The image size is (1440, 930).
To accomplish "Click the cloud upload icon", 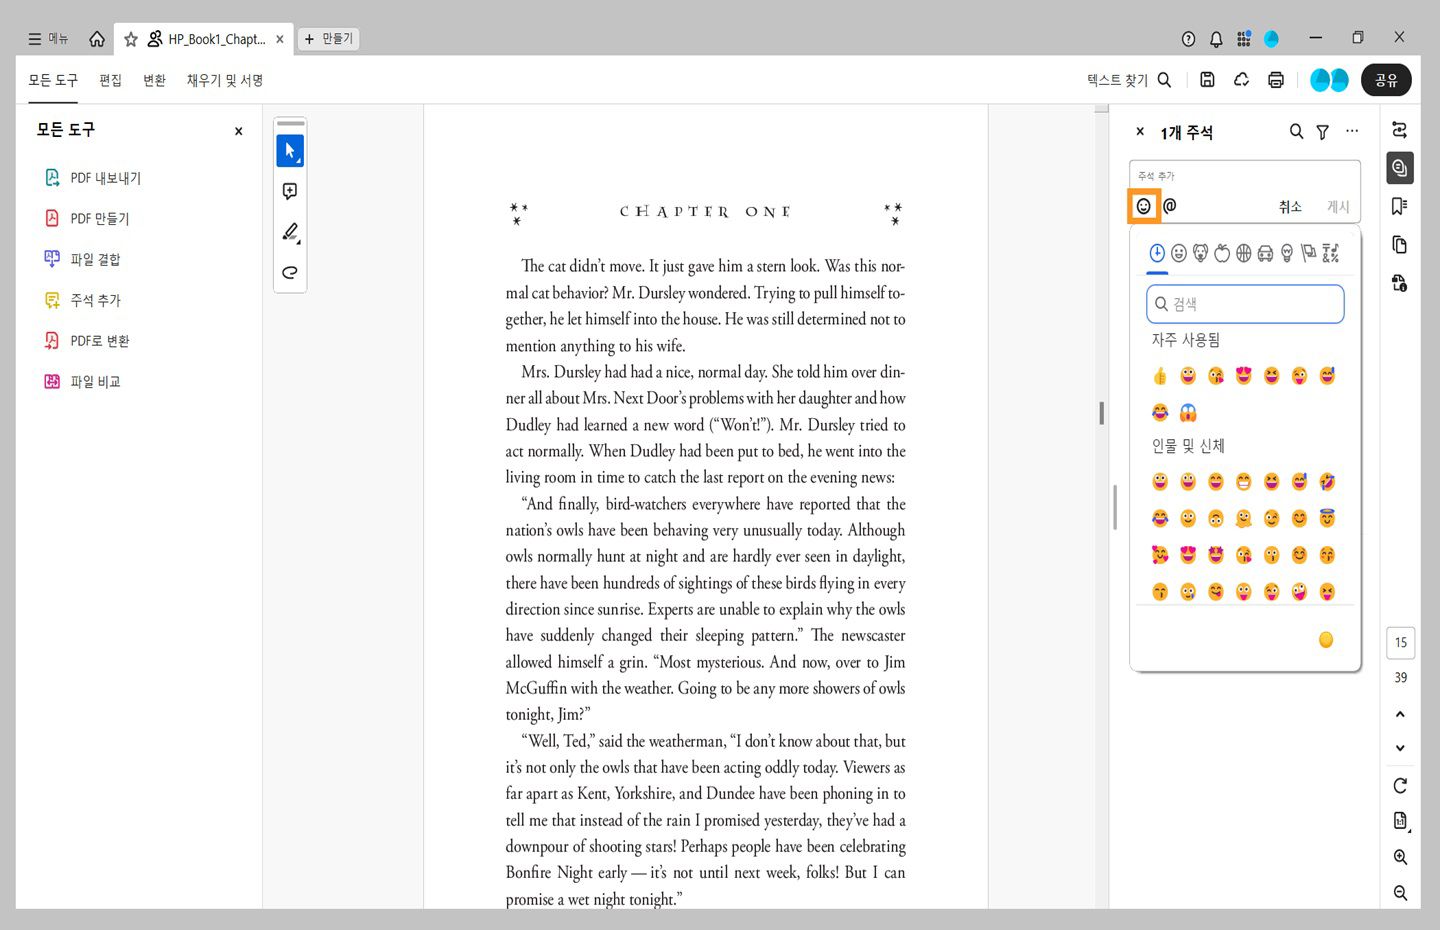I will point(1241,80).
